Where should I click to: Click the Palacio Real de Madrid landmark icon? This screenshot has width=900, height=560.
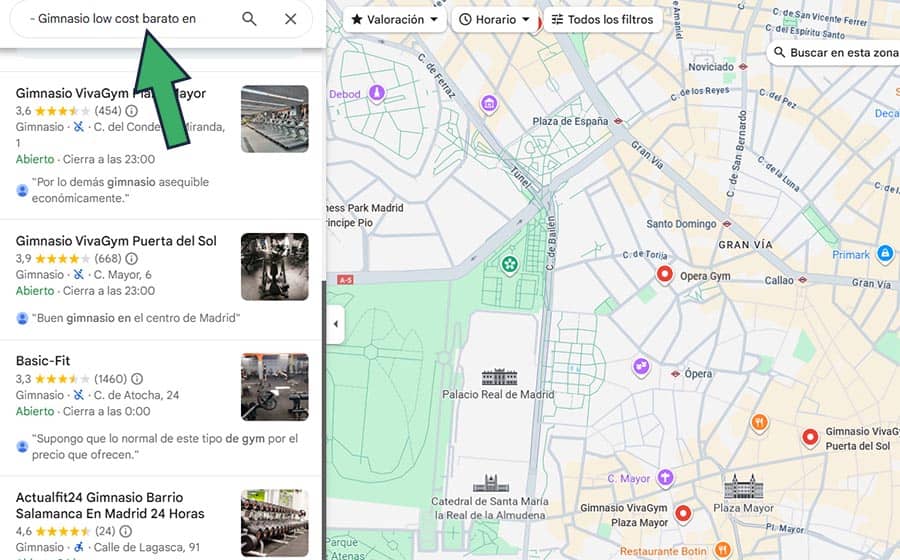(x=499, y=377)
